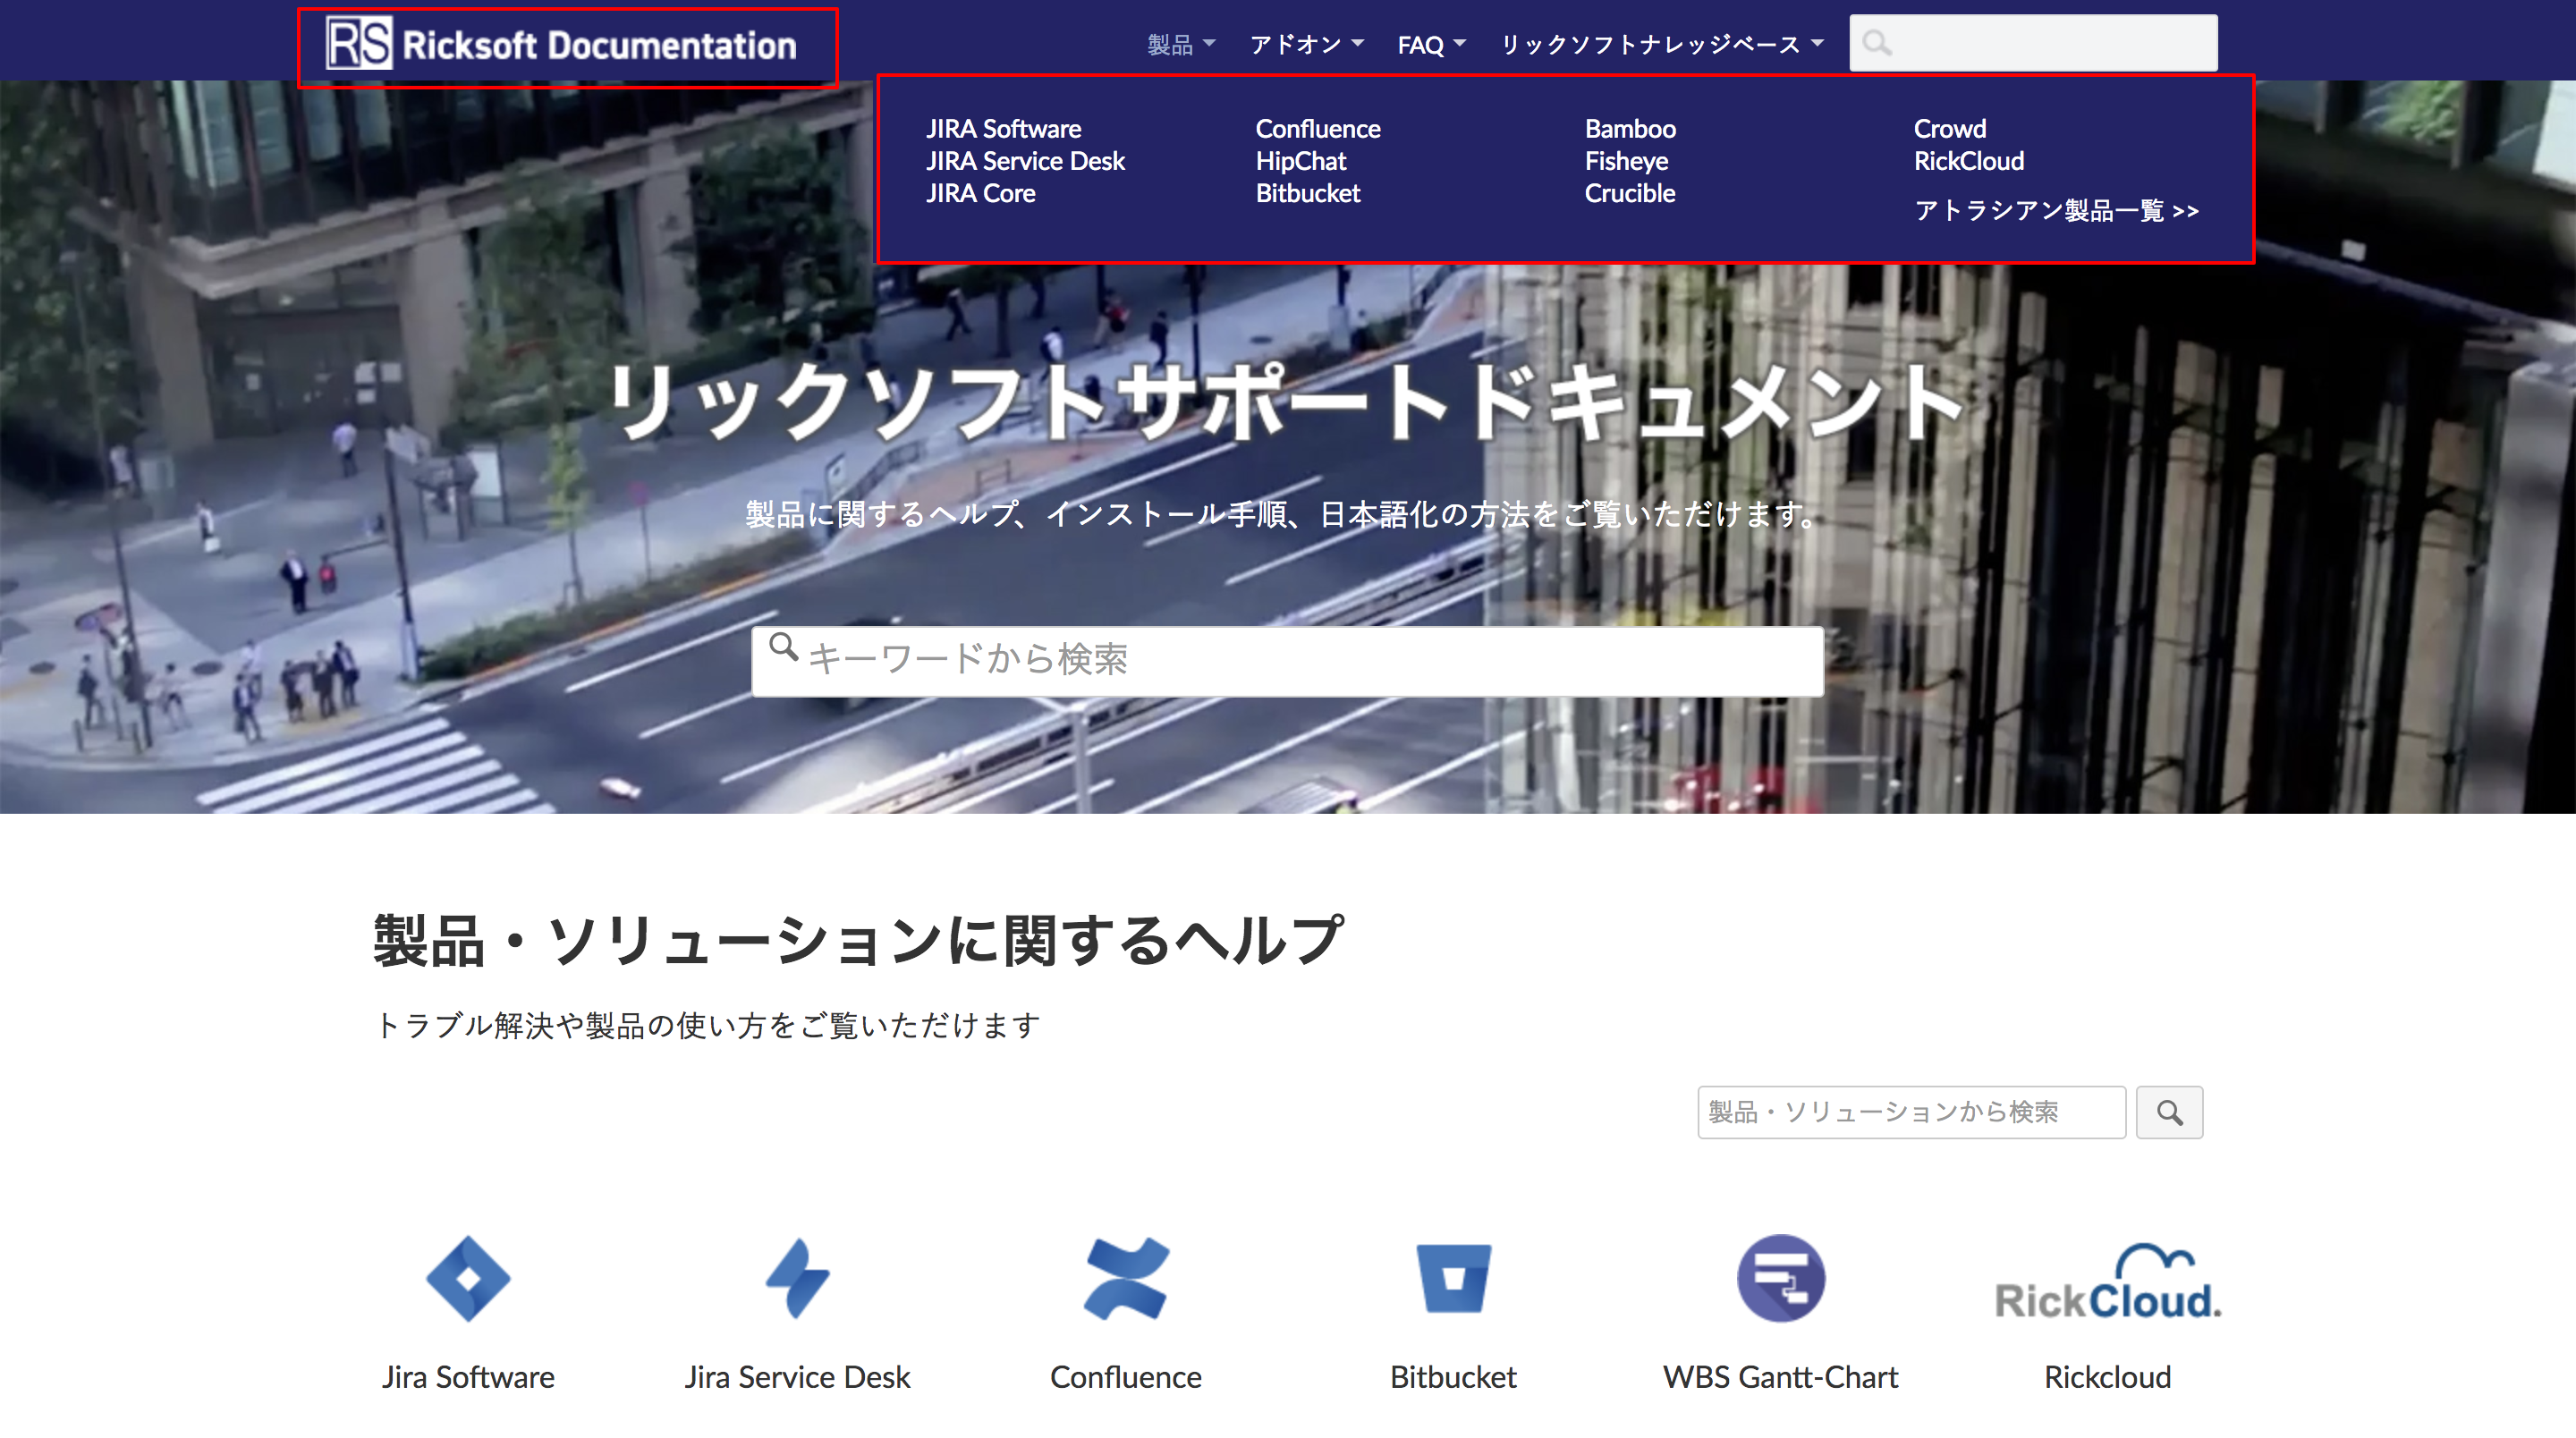The image size is (2576, 1438).
Task: Open the WBS Gantt-Chart text link
Action: (x=1781, y=1377)
